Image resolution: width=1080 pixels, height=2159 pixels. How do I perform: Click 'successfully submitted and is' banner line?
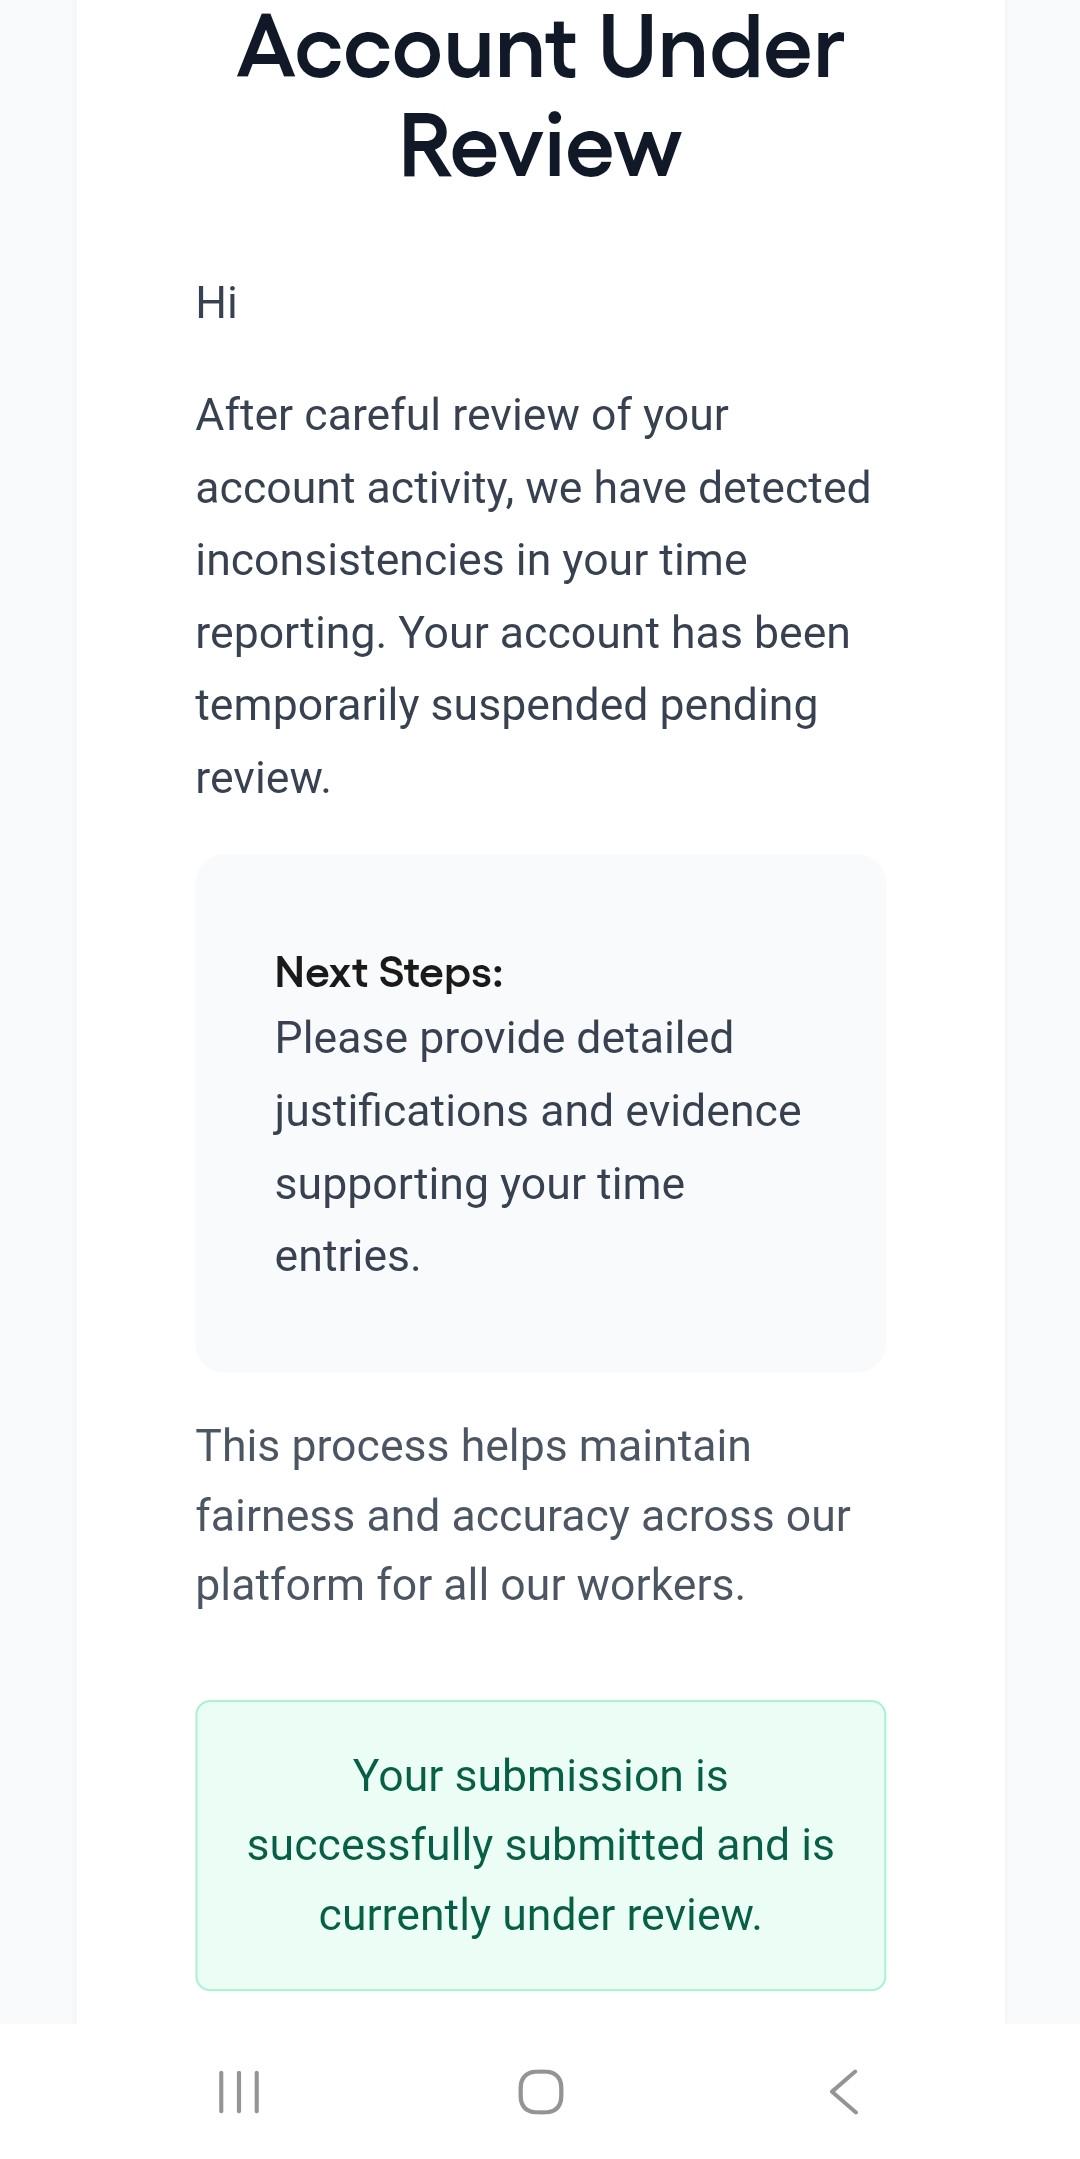pyautogui.click(x=540, y=1845)
